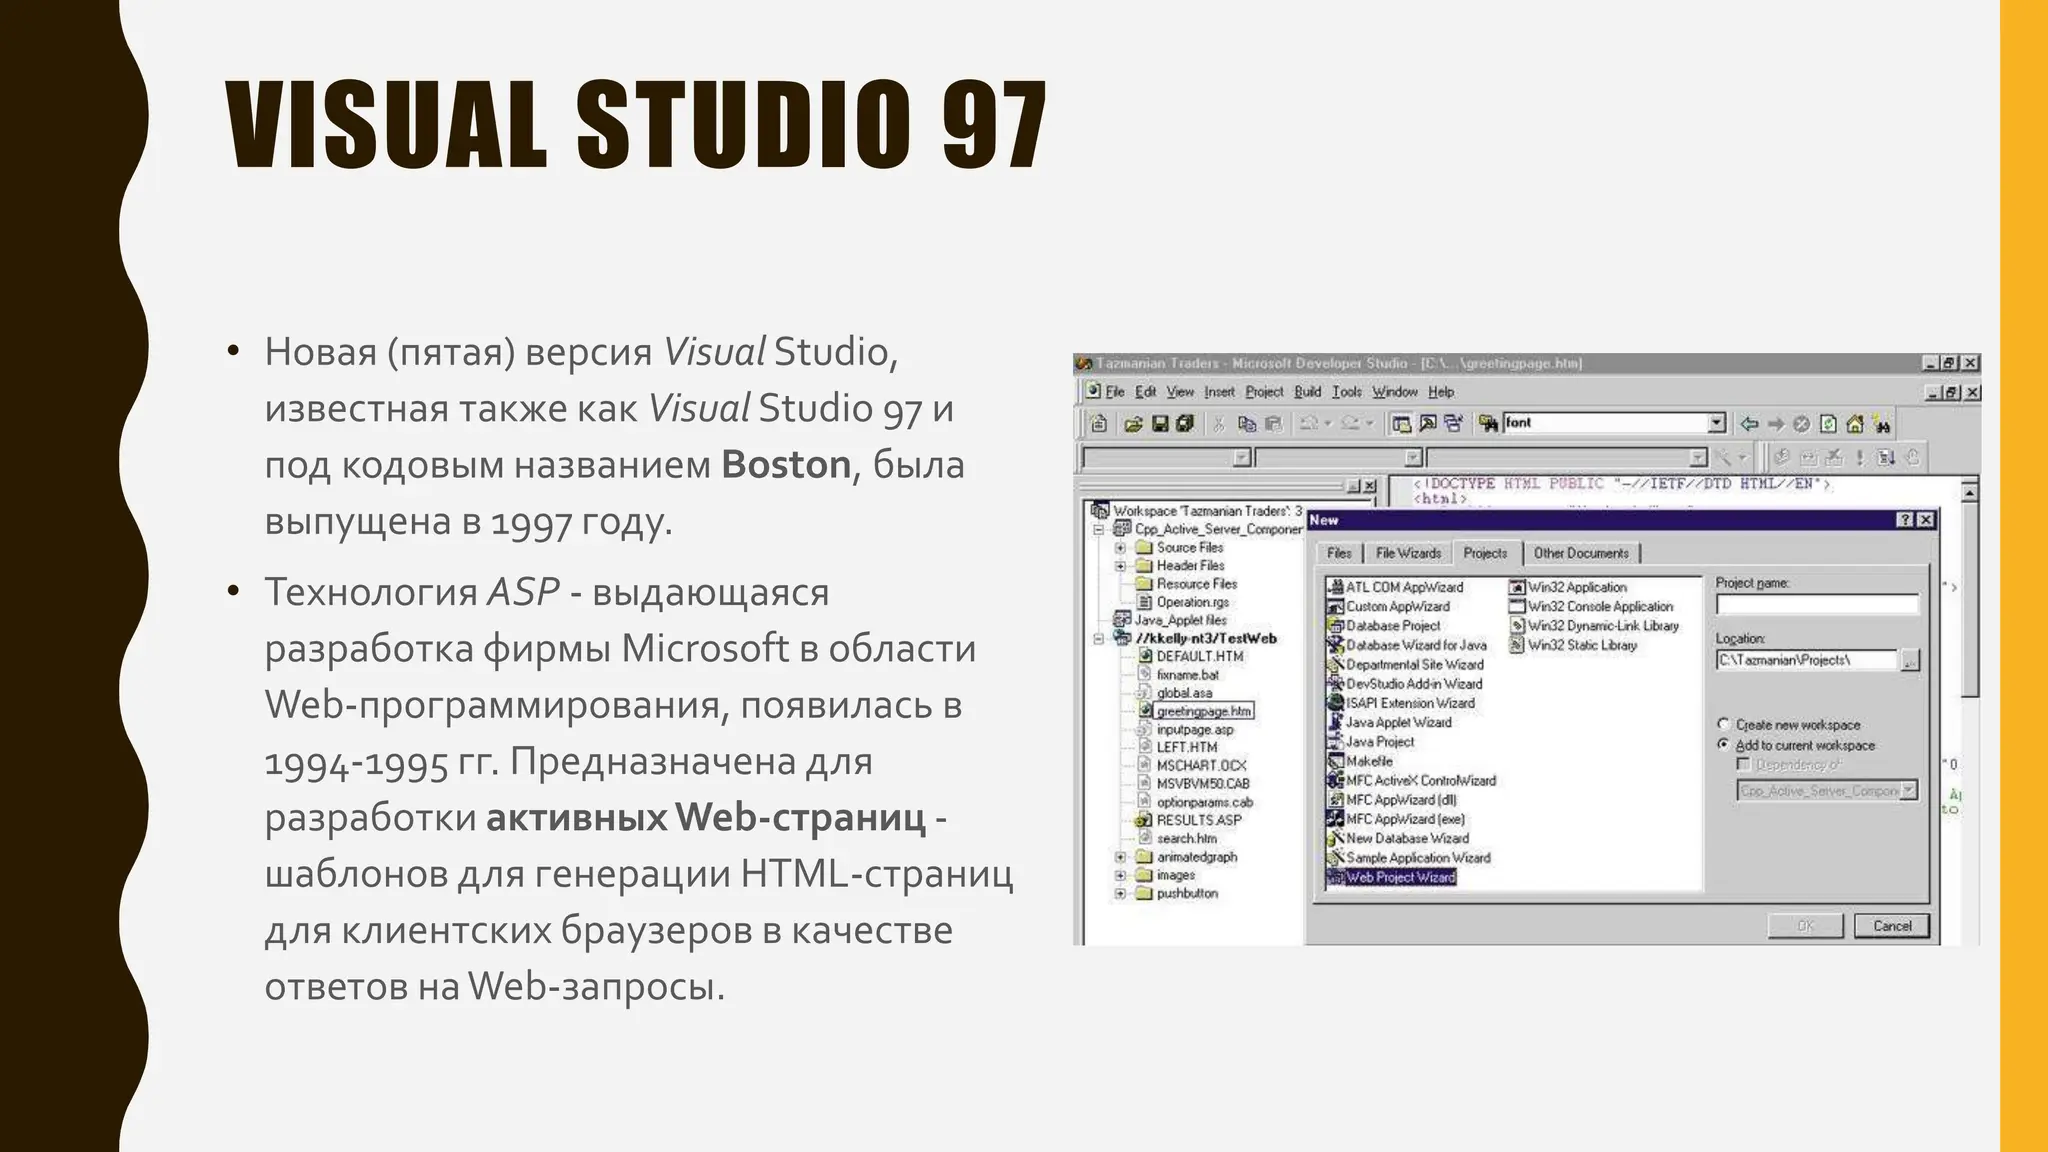Image resolution: width=2048 pixels, height=1152 pixels.
Task: Select Web Project Wizard list item
Action: pyautogui.click(x=1391, y=877)
